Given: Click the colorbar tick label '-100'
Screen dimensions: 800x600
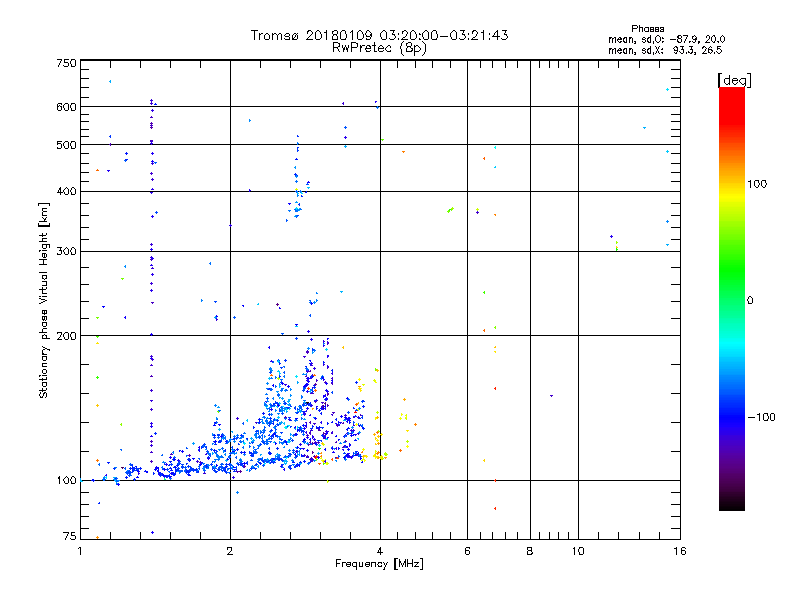Looking at the screenshot, I should point(762,417).
